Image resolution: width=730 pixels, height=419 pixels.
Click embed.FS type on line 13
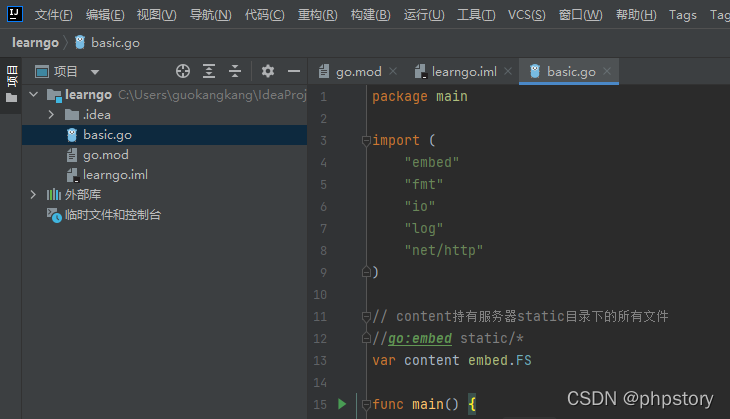500,360
